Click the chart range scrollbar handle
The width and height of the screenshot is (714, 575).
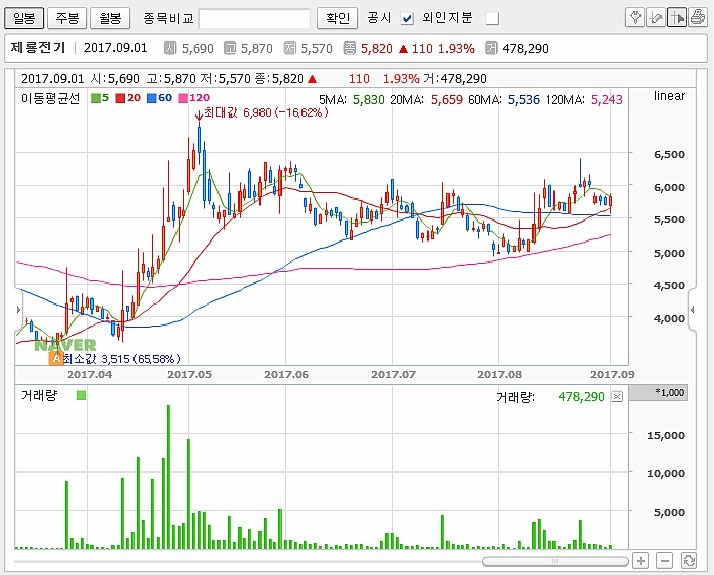click(555, 561)
